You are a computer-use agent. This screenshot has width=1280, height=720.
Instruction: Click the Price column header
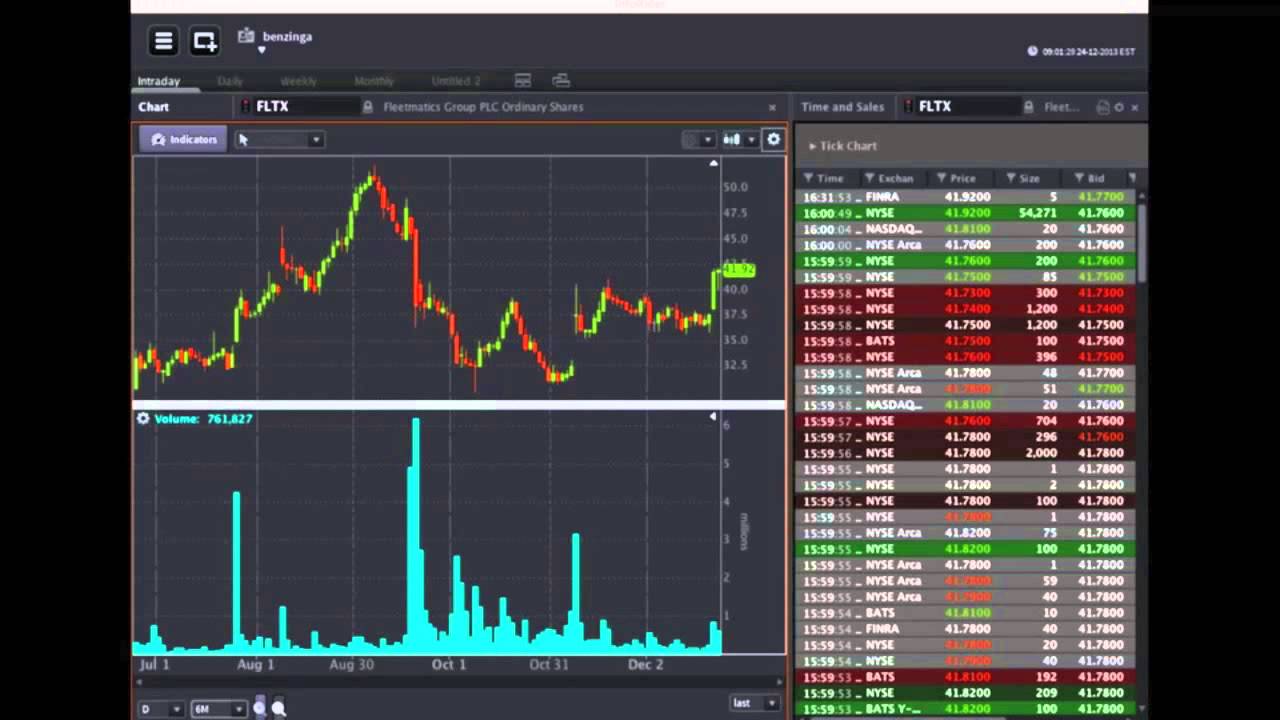962,178
